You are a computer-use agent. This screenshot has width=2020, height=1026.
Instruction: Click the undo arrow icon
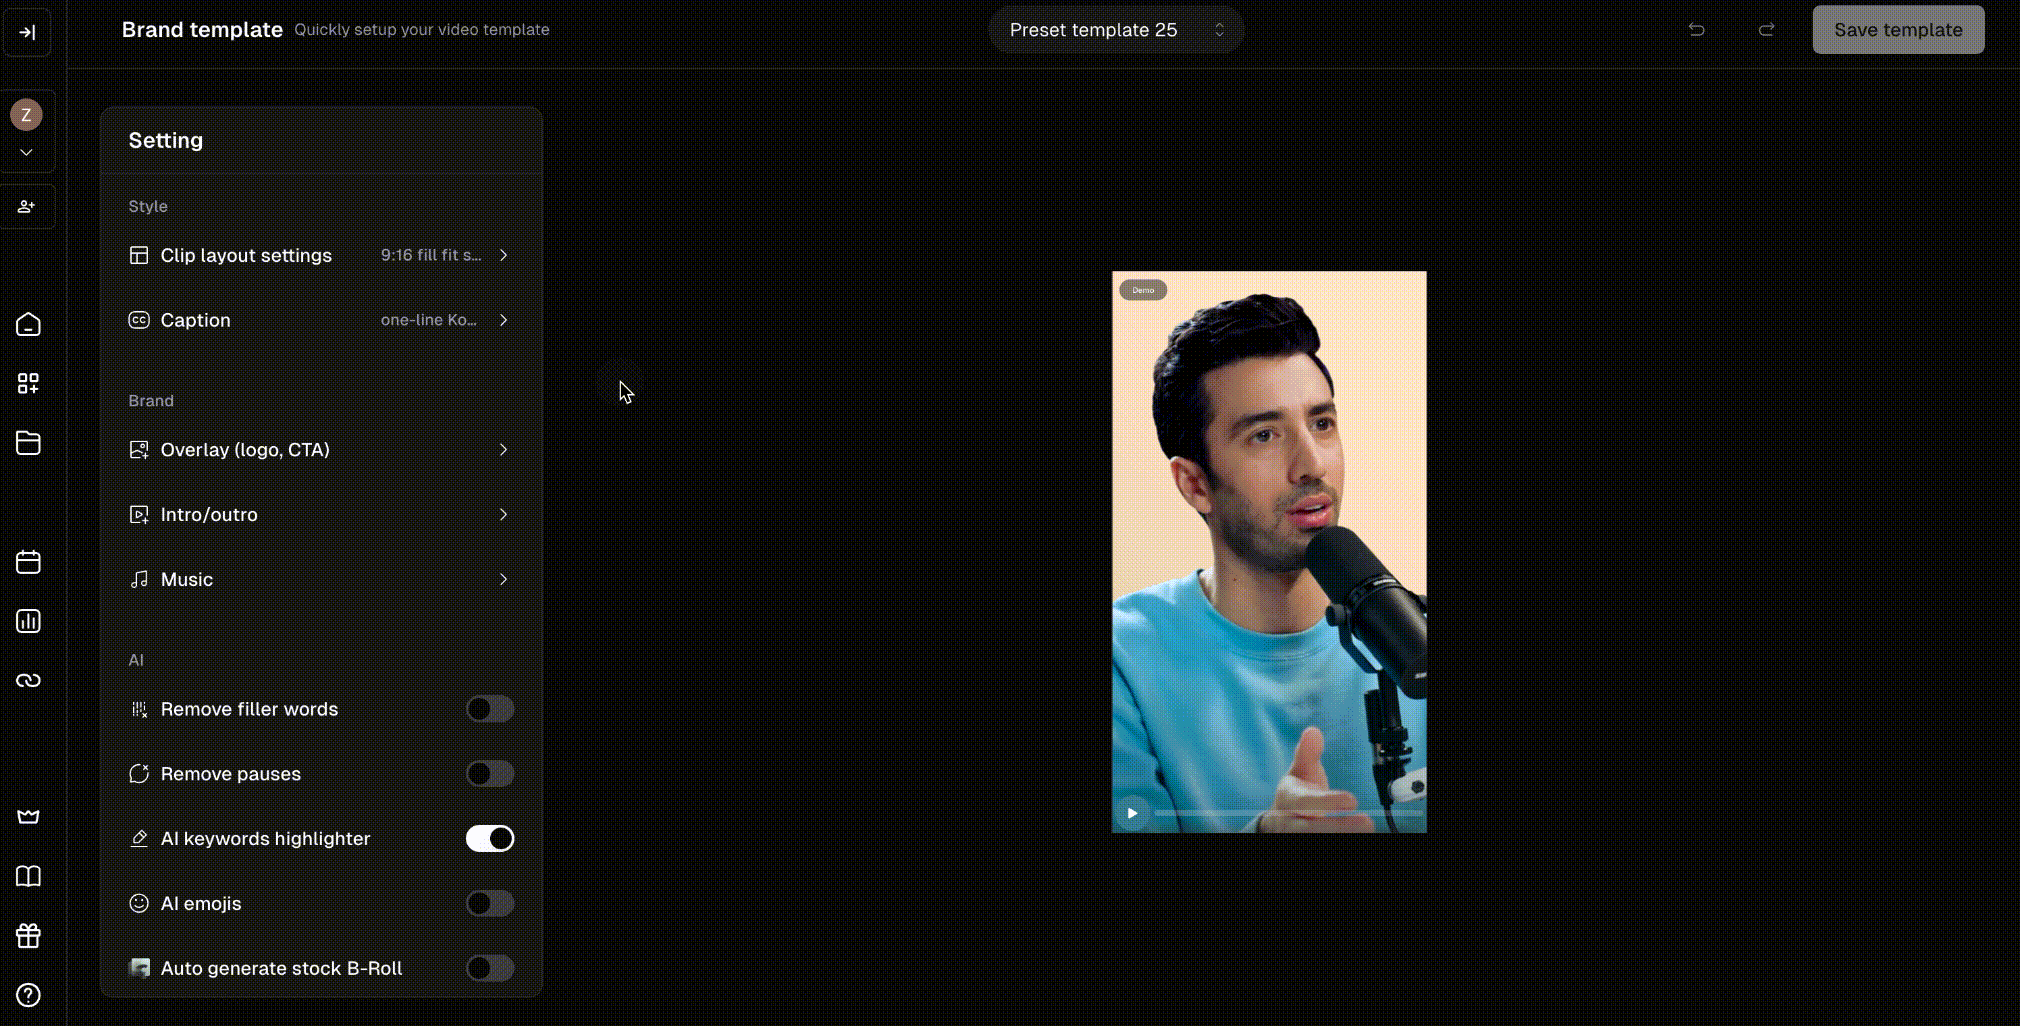pos(1696,30)
